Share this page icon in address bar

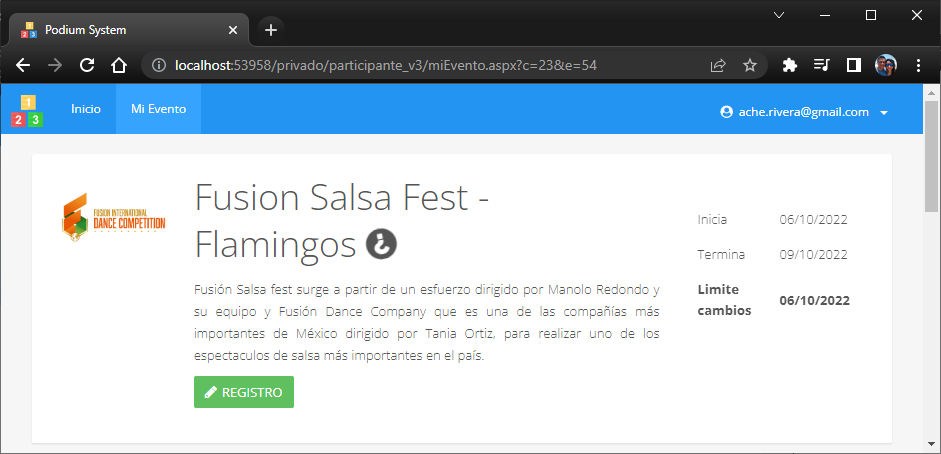pyautogui.click(x=718, y=65)
